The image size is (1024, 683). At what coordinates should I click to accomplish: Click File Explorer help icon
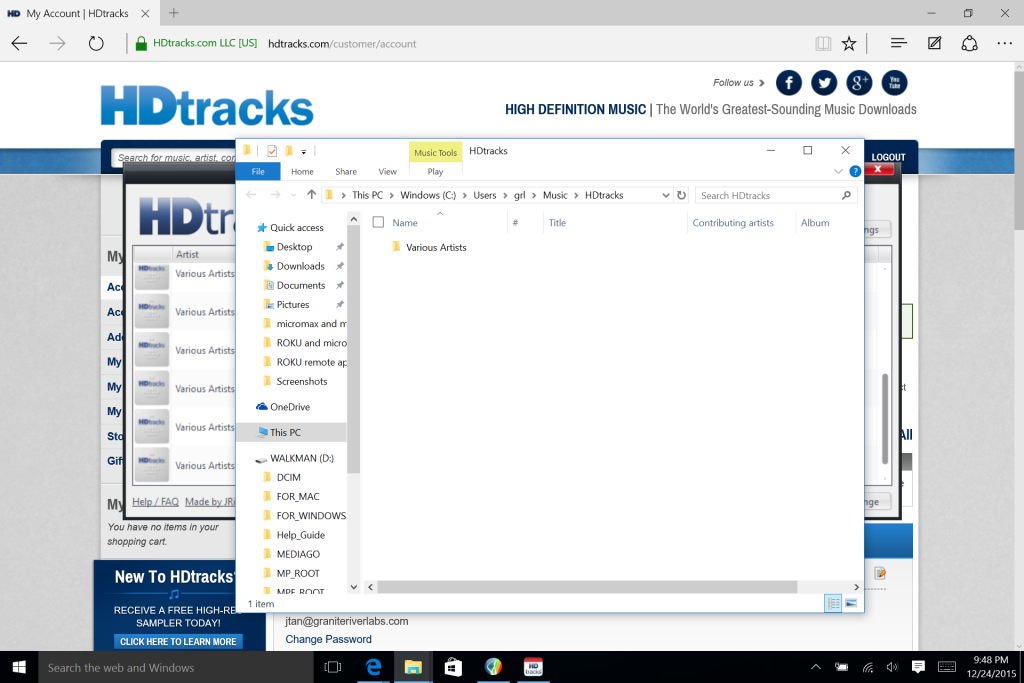[x=855, y=172]
